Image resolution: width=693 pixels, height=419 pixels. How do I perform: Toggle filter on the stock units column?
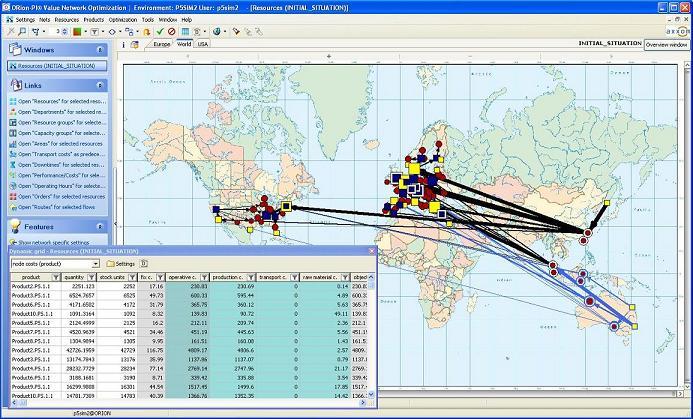(132, 278)
